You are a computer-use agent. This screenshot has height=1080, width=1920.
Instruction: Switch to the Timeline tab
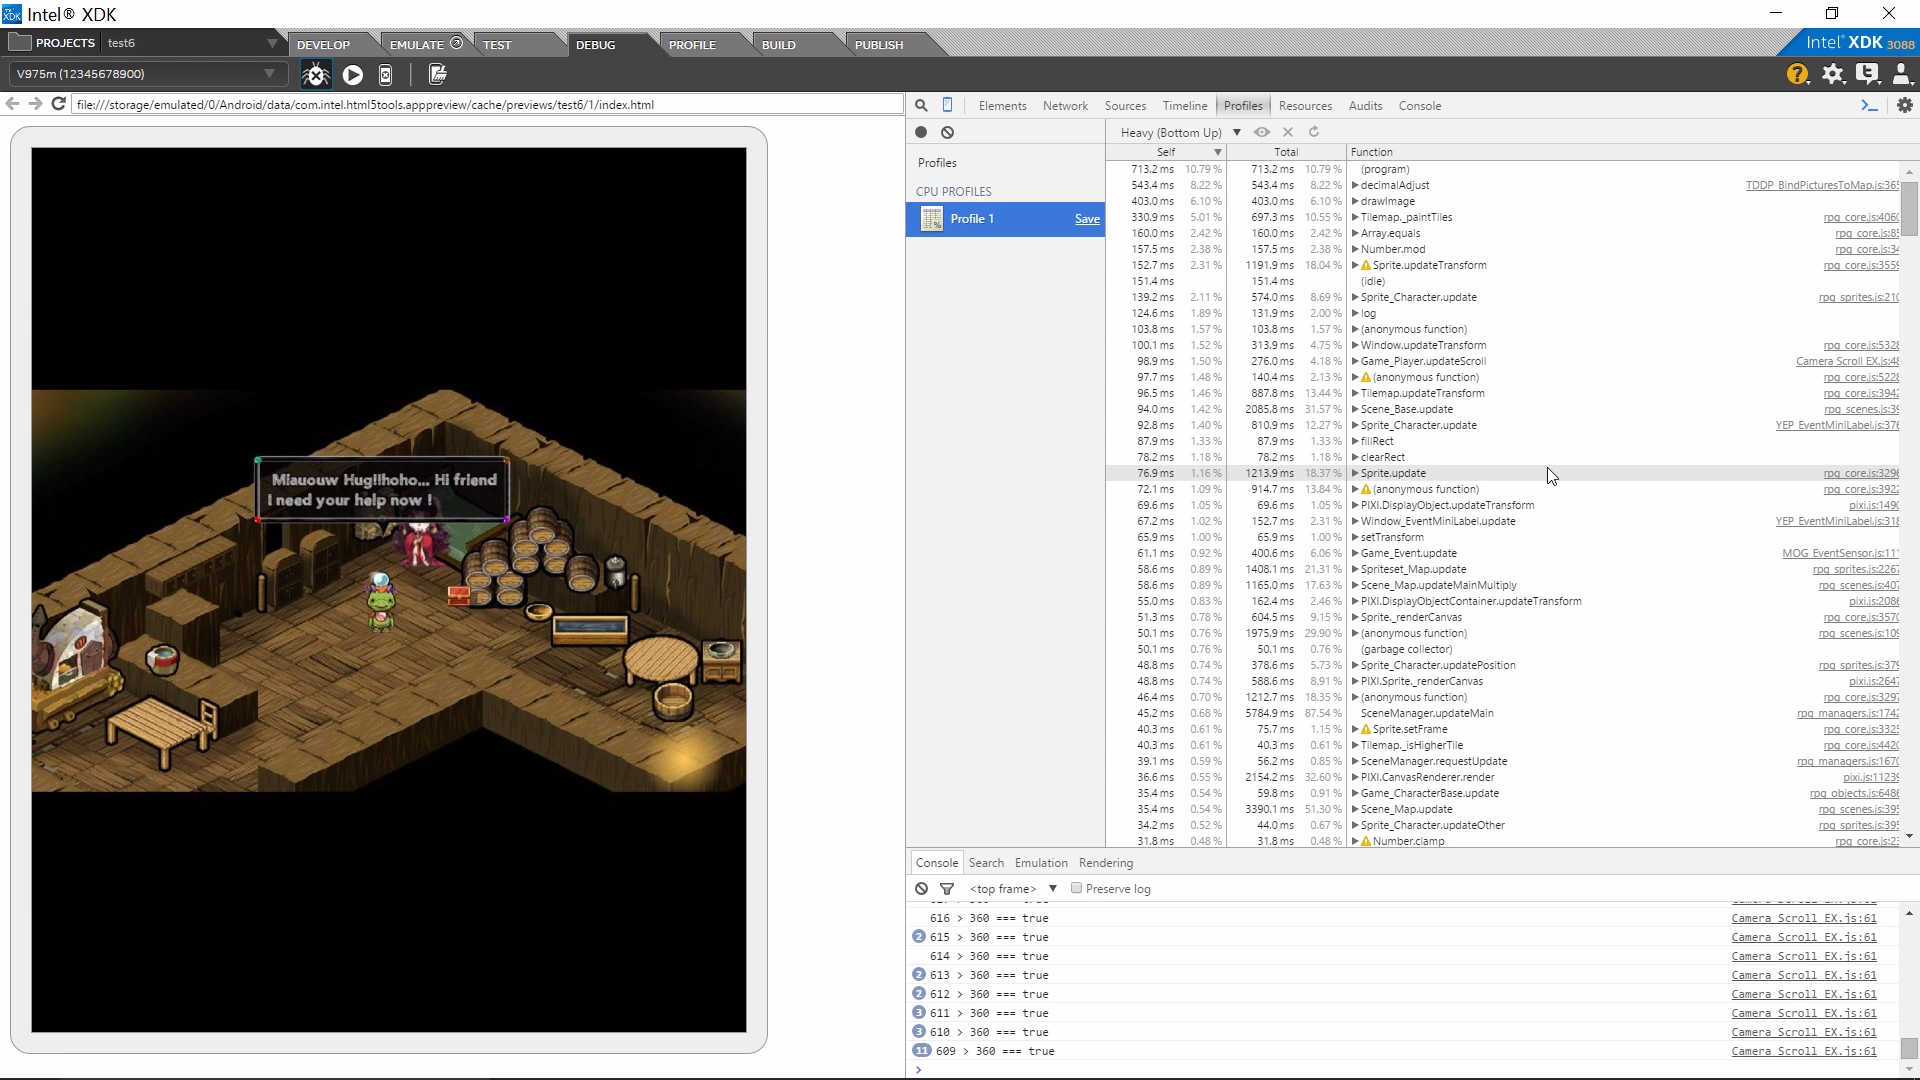[x=1185, y=105]
